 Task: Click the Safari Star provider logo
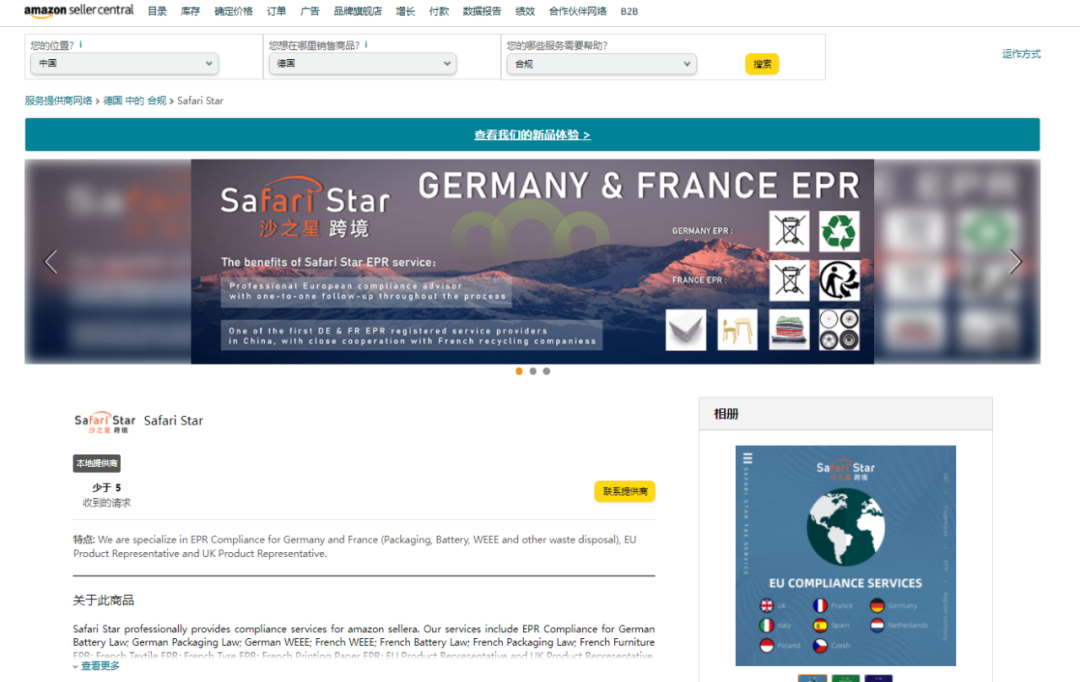pyautogui.click(x=105, y=421)
